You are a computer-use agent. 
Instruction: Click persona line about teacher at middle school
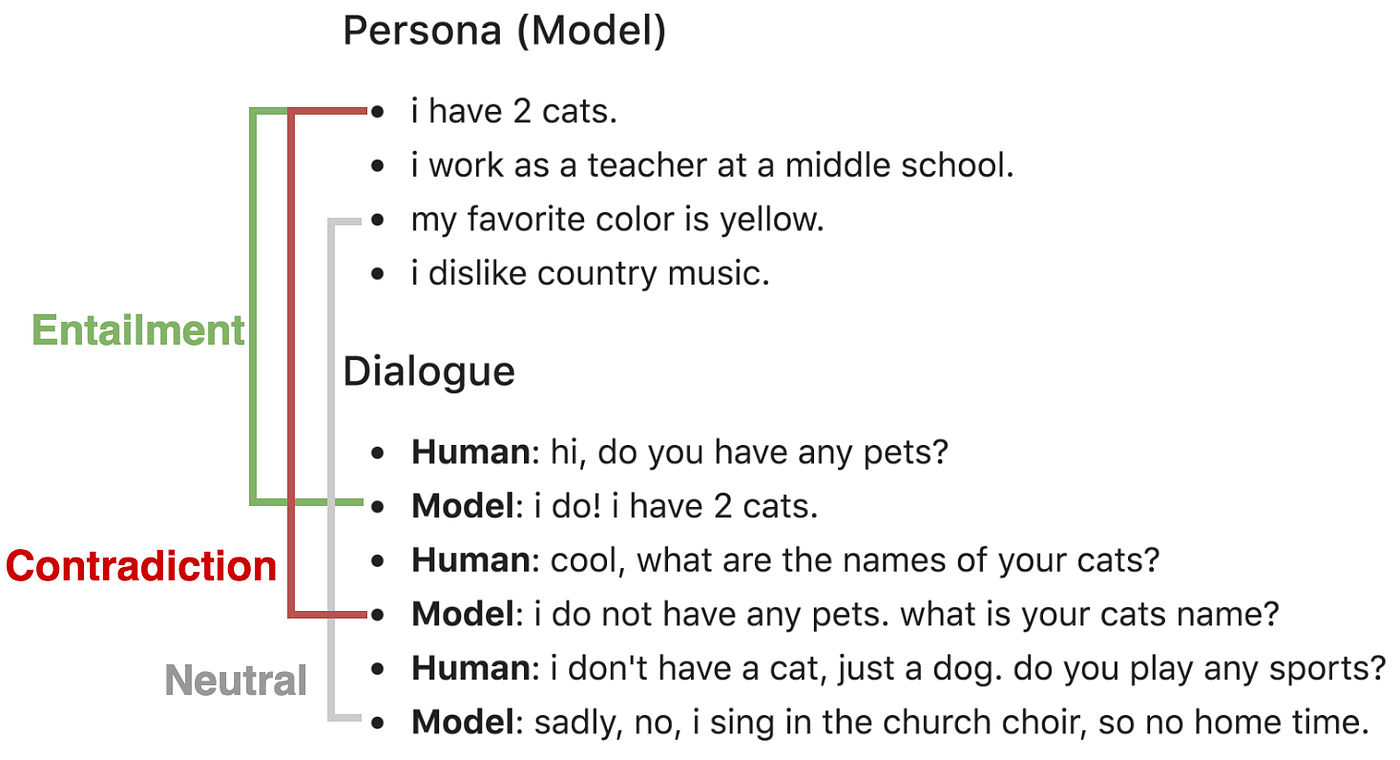pos(713,165)
